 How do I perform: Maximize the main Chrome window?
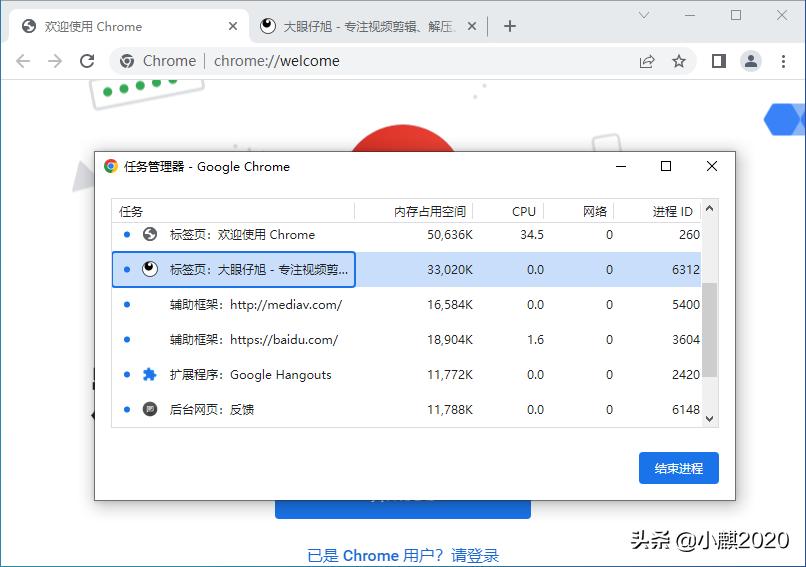coord(736,15)
